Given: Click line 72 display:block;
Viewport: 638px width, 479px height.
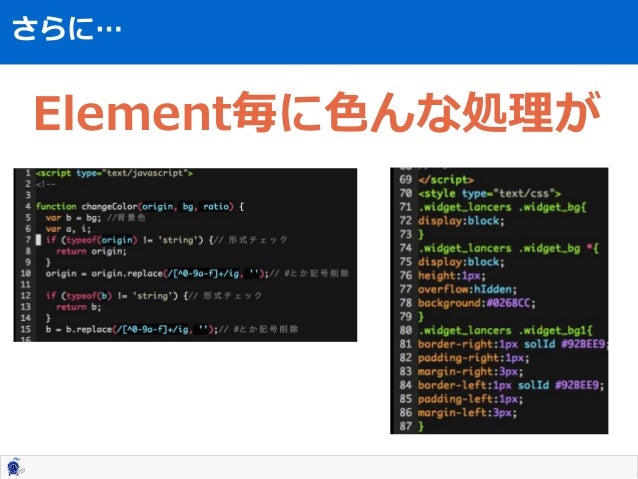Looking at the screenshot, I should pos(461,221).
